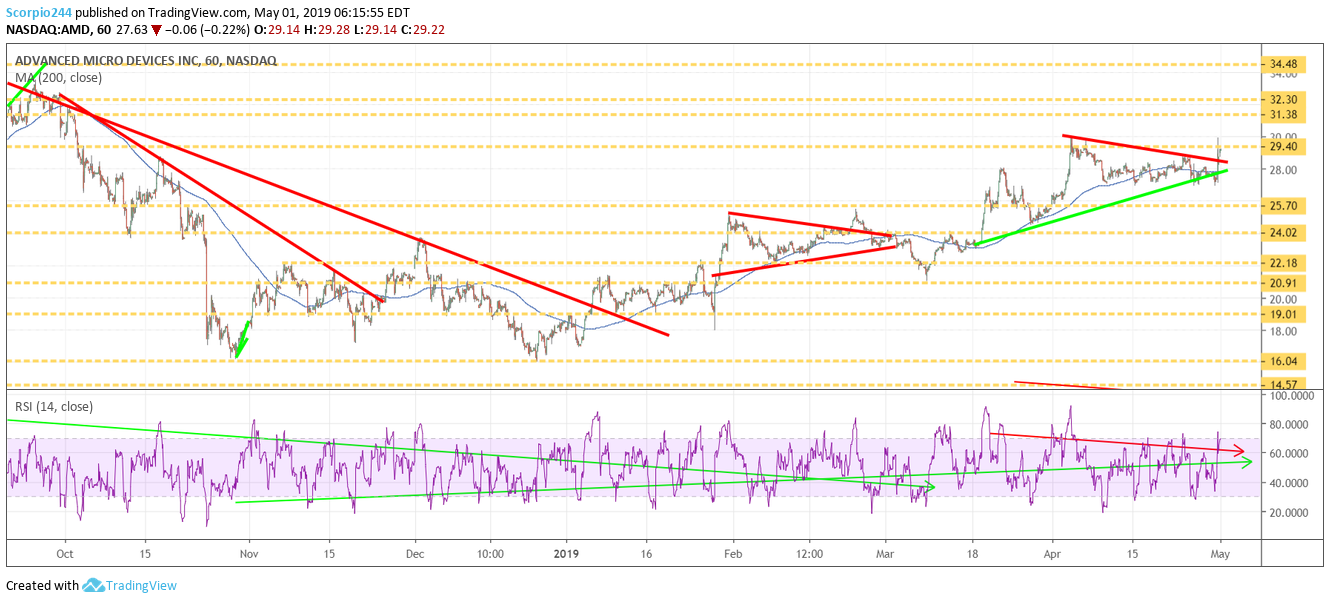Click the "40.0000" RSI axis label
Viewport: 1330px width, 603px height.
point(1288,483)
